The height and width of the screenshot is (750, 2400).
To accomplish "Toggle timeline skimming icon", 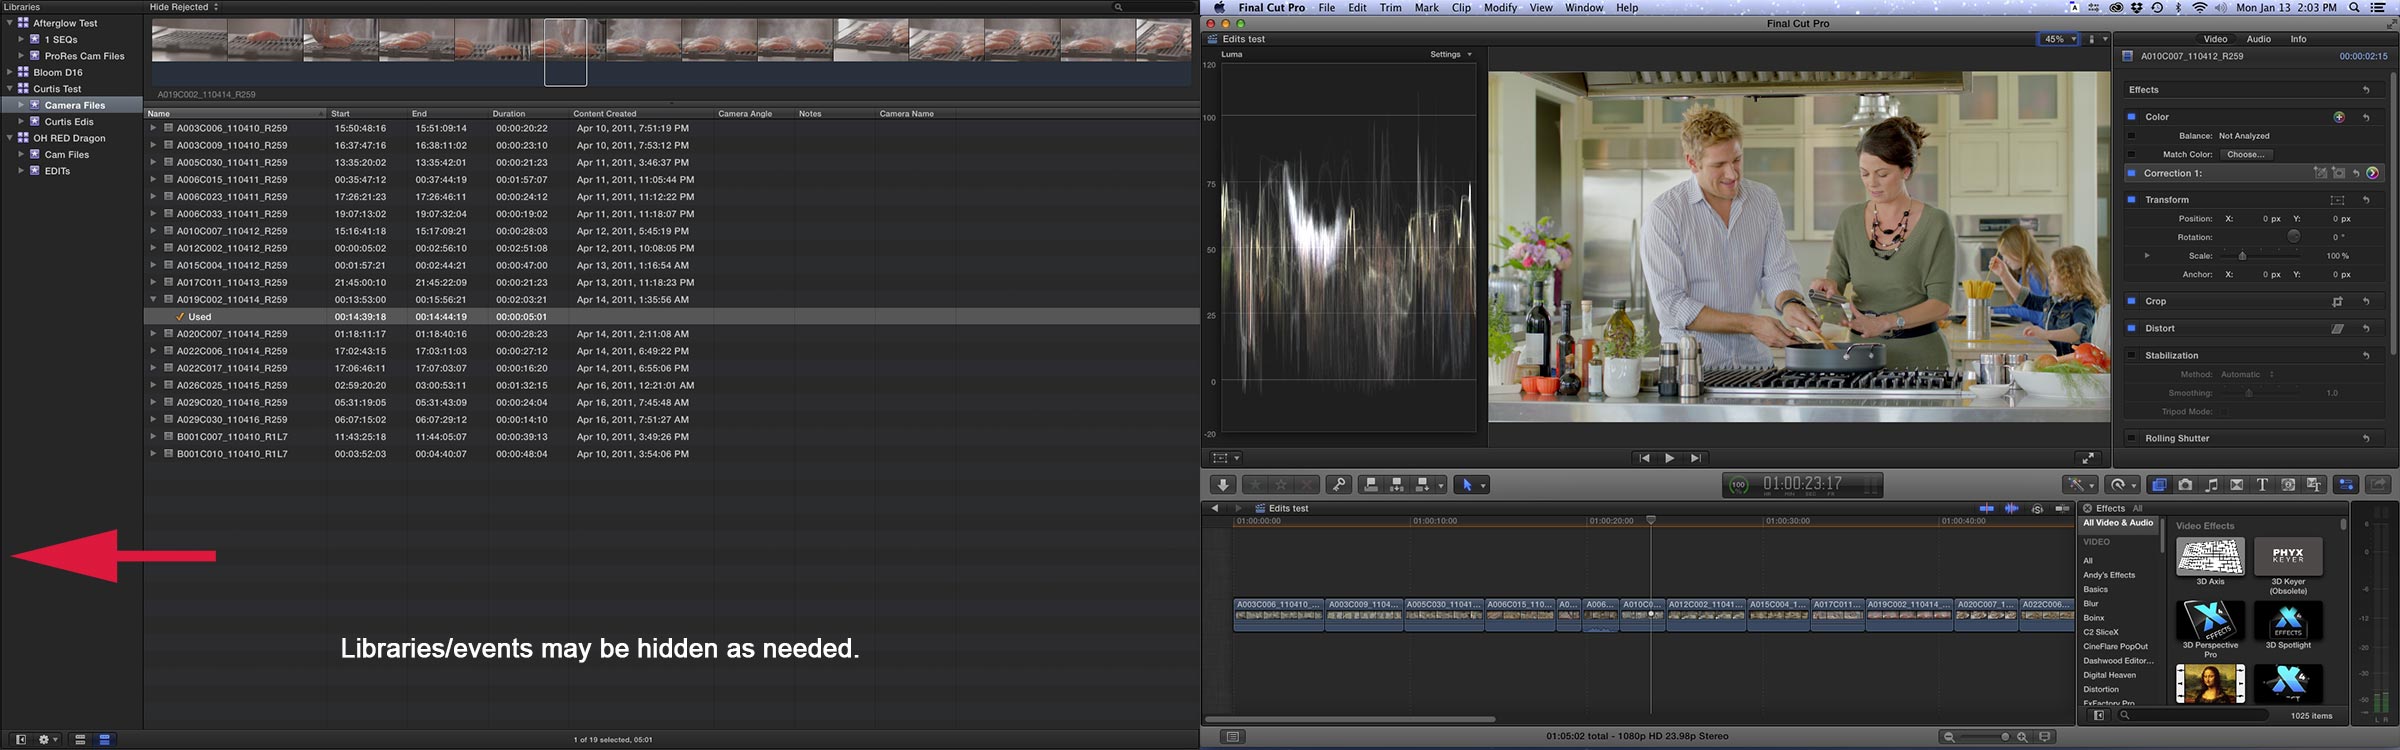I will (1986, 509).
